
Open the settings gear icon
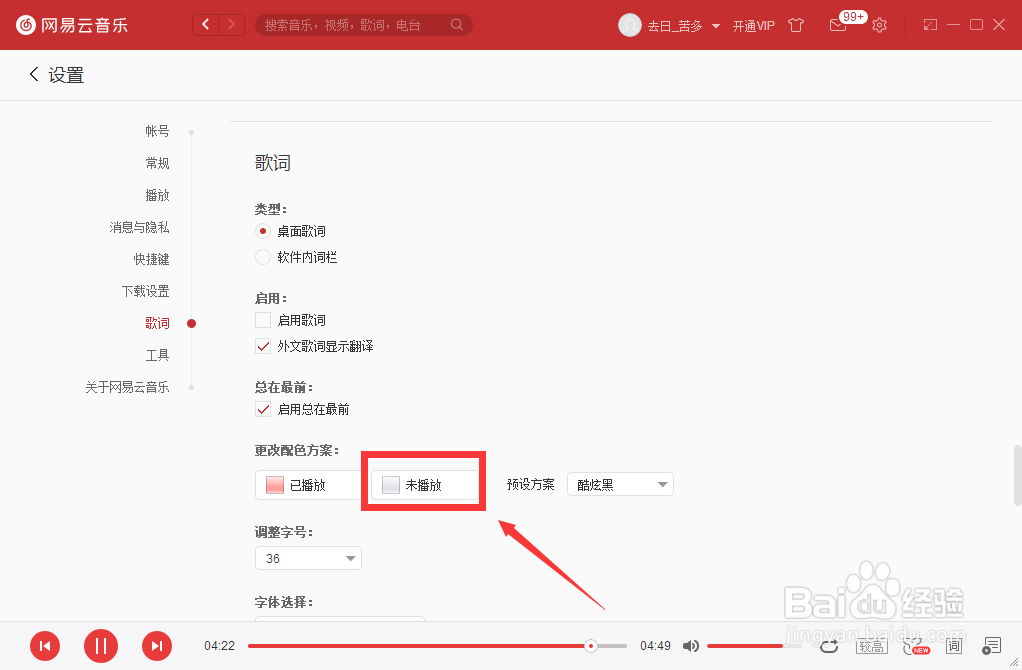pos(879,25)
